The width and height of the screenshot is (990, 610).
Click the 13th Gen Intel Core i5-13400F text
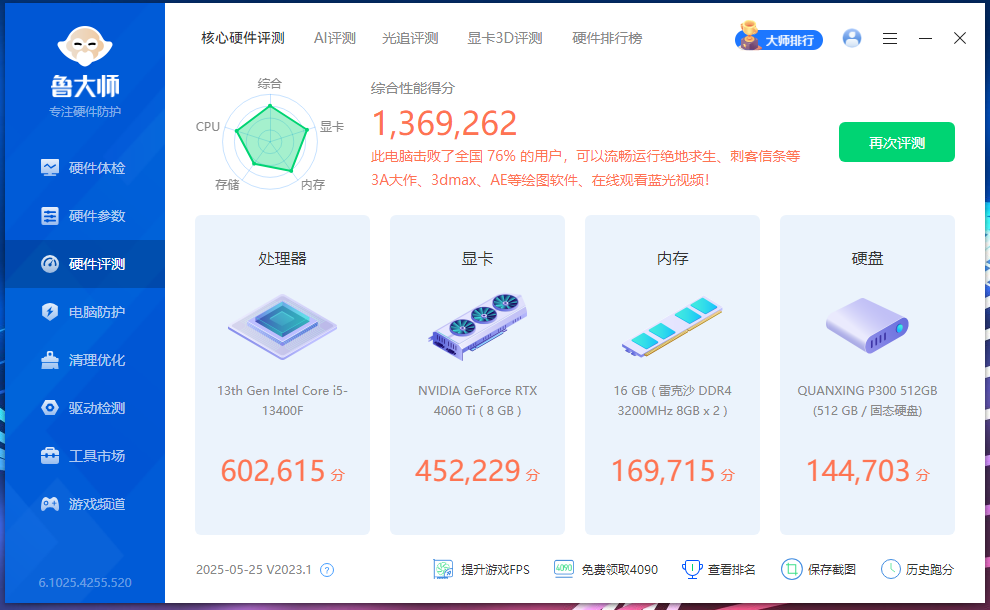tap(282, 400)
